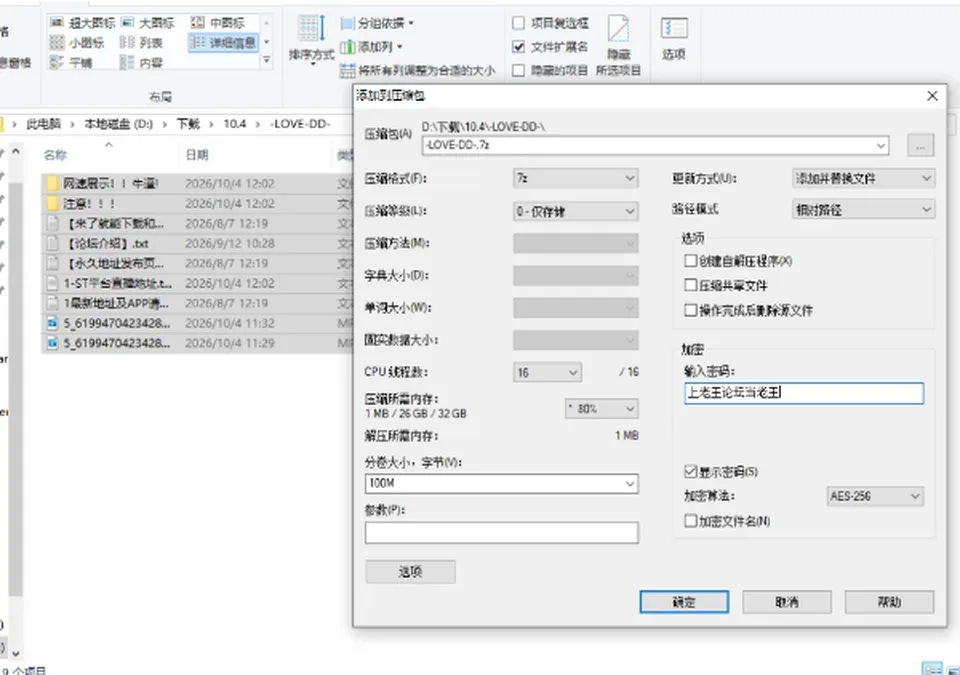Choose the 平铺 layout option
The image size is (960, 675).
click(71, 62)
